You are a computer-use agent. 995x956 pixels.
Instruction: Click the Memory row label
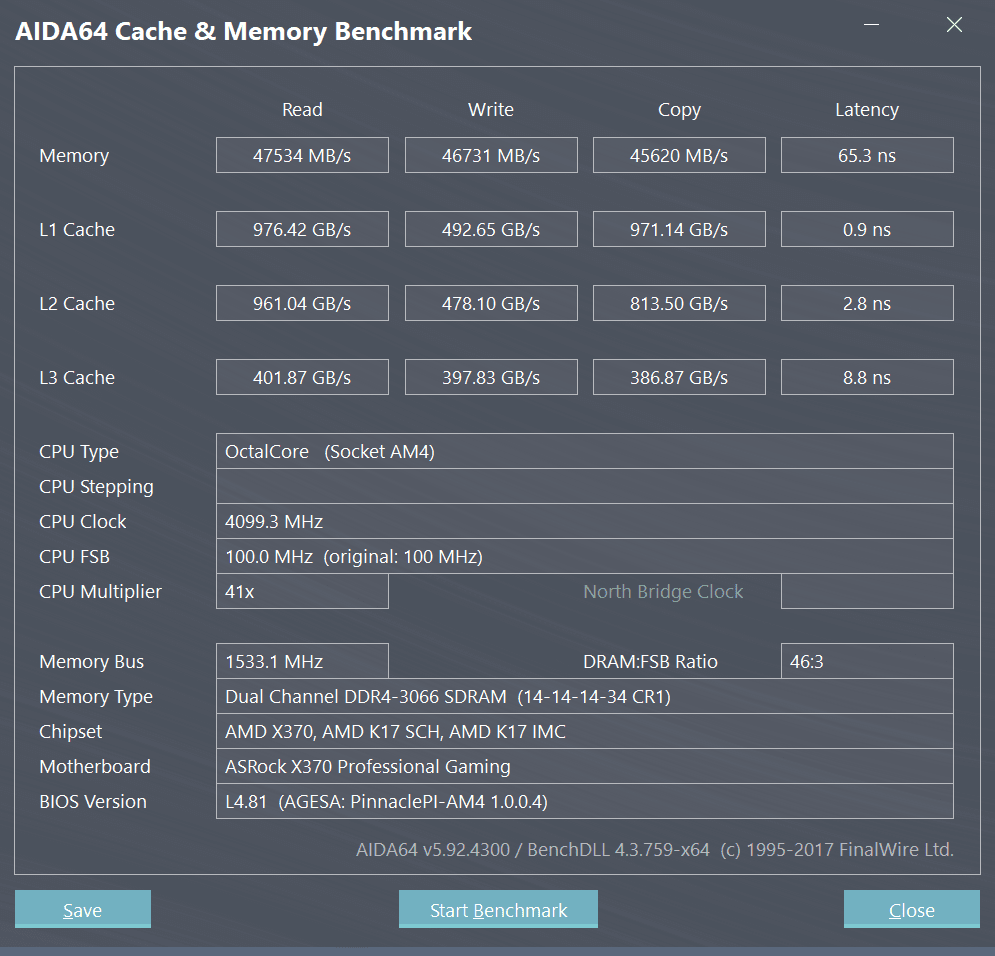point(74,155)
